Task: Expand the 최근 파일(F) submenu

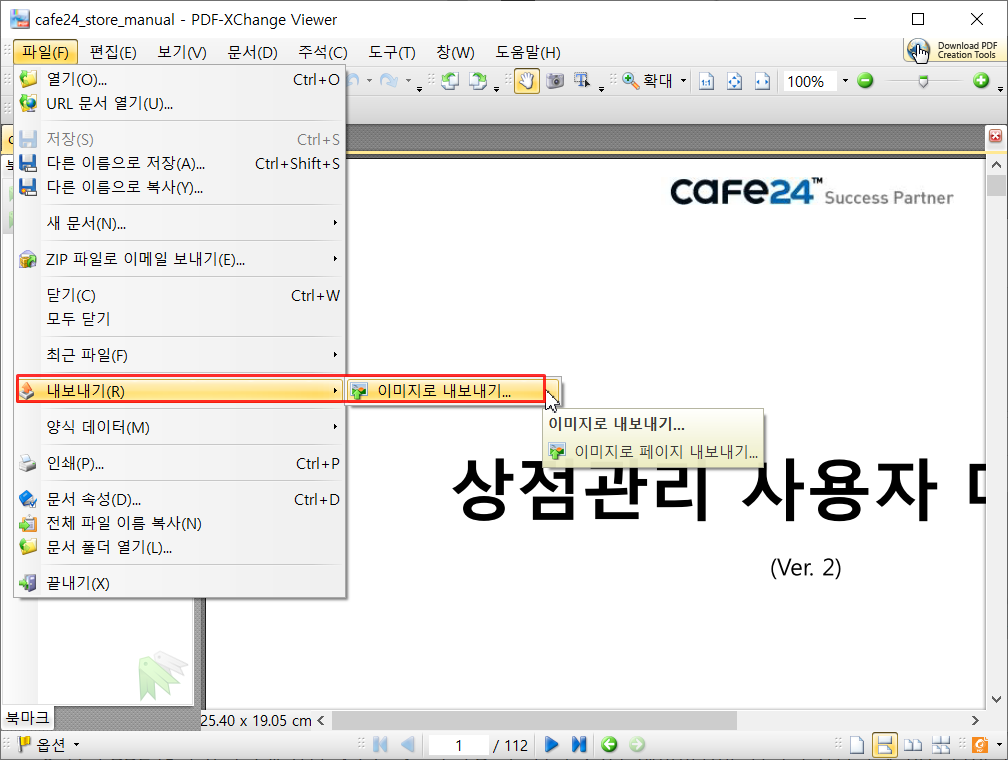Action: pos(180,355)
